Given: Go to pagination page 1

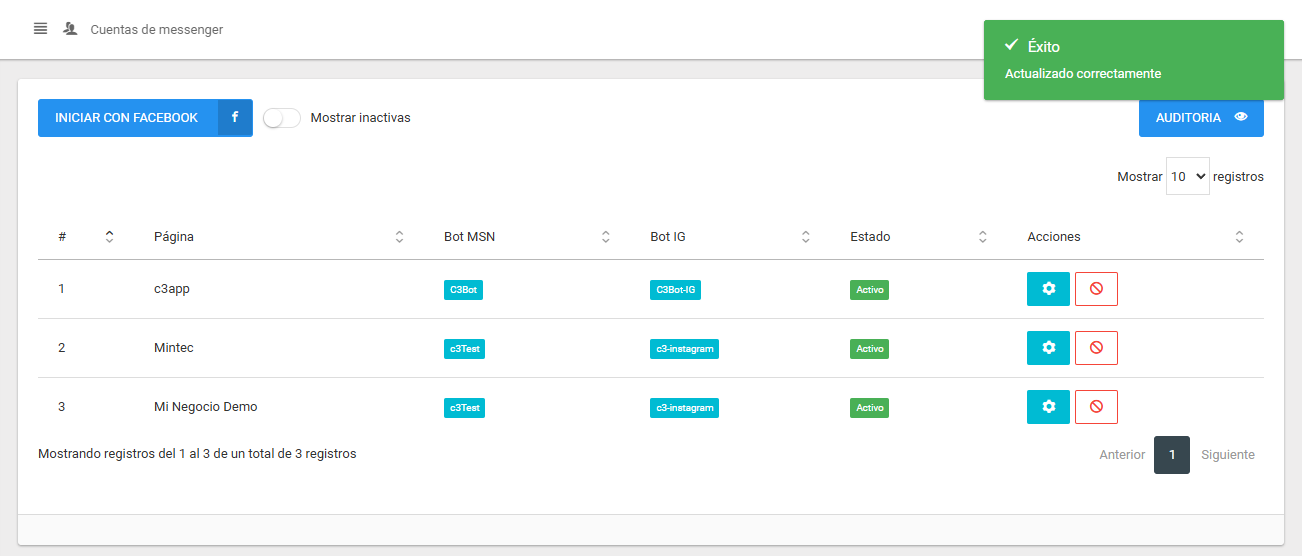Looking at the screenshot, I should coord(1171,455).
